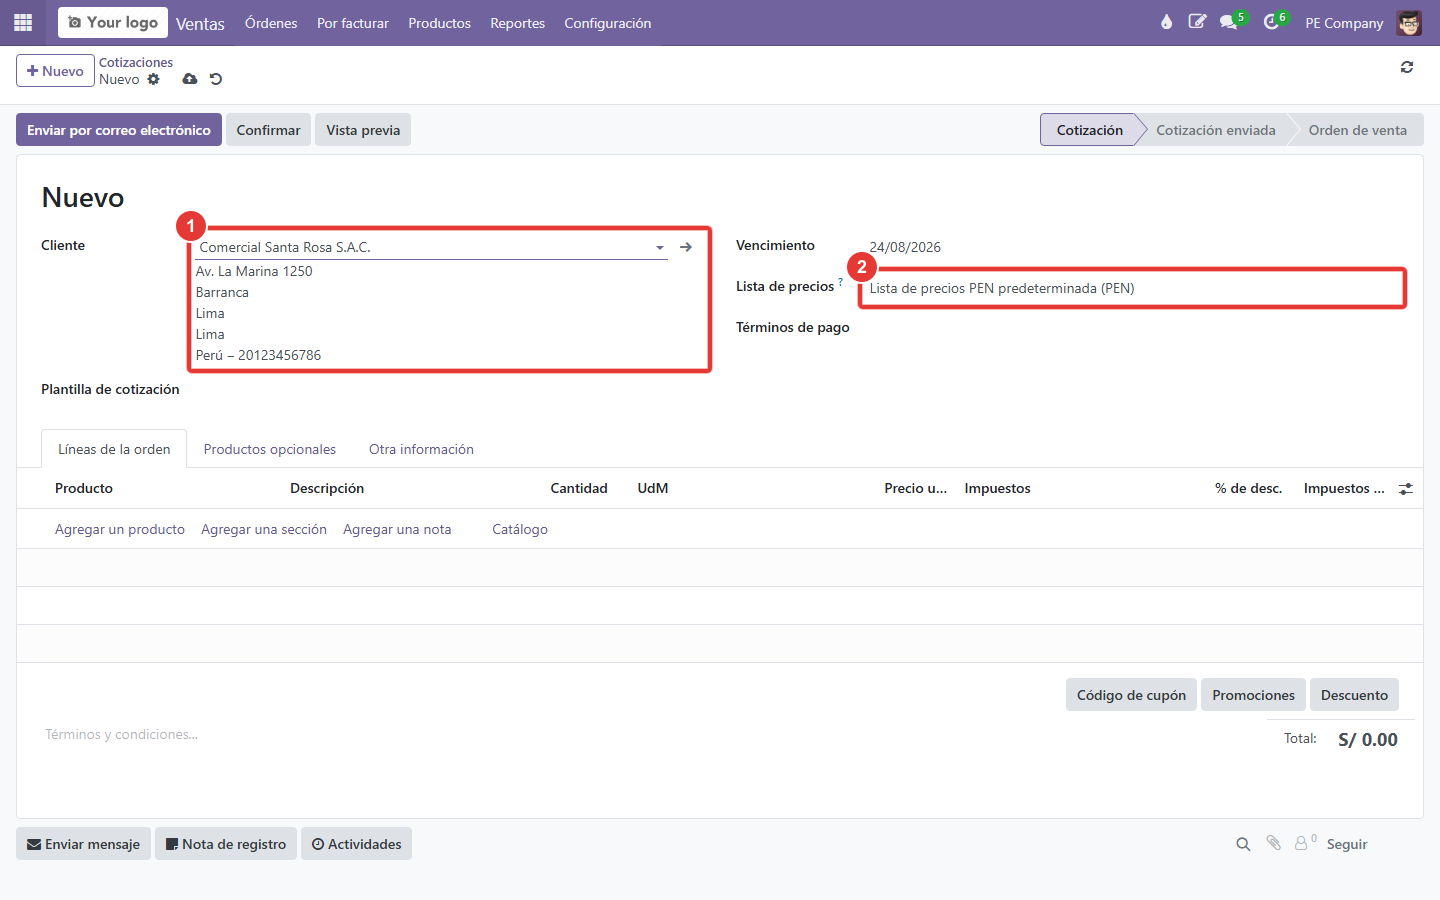Edit the Vencimiento date 24/08/2026
The width and height of the screenshot is (1440, 900).
coord(905,247)
